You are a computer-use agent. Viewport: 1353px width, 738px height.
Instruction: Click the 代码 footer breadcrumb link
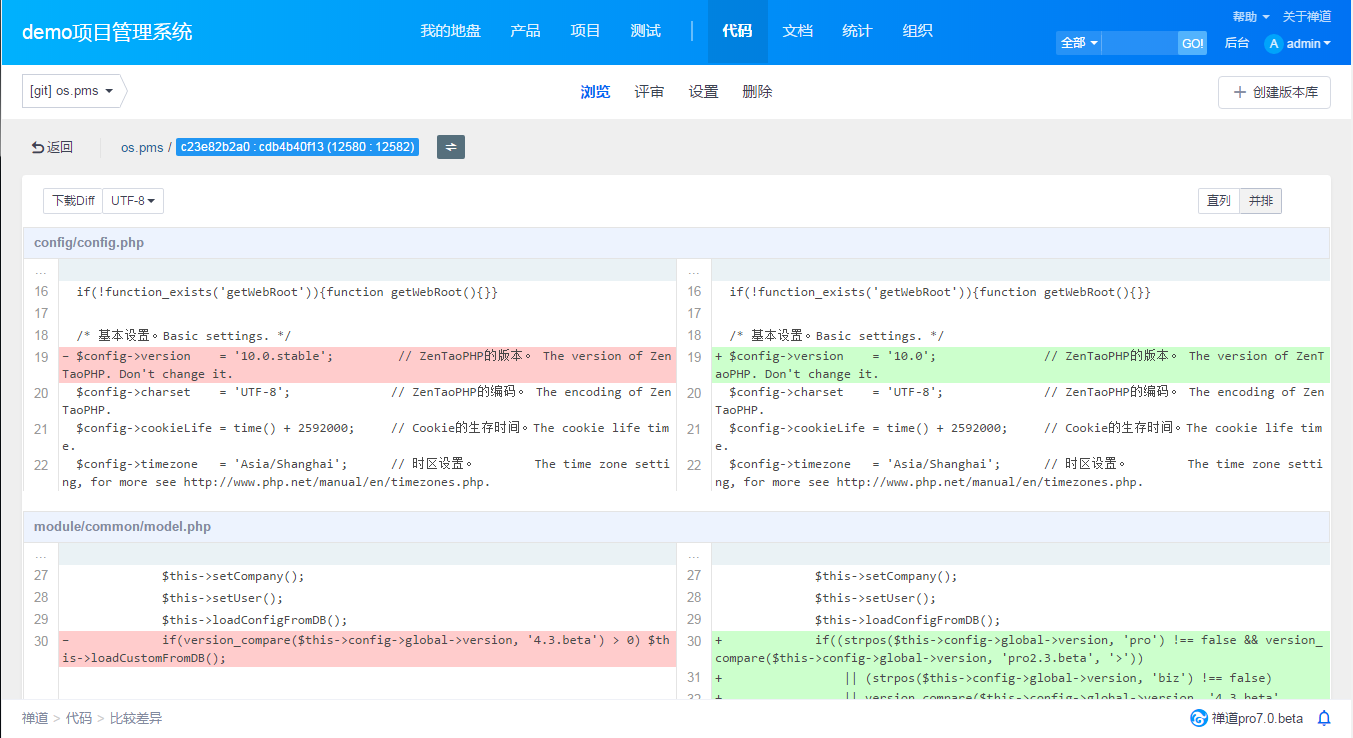pos(78,718)
